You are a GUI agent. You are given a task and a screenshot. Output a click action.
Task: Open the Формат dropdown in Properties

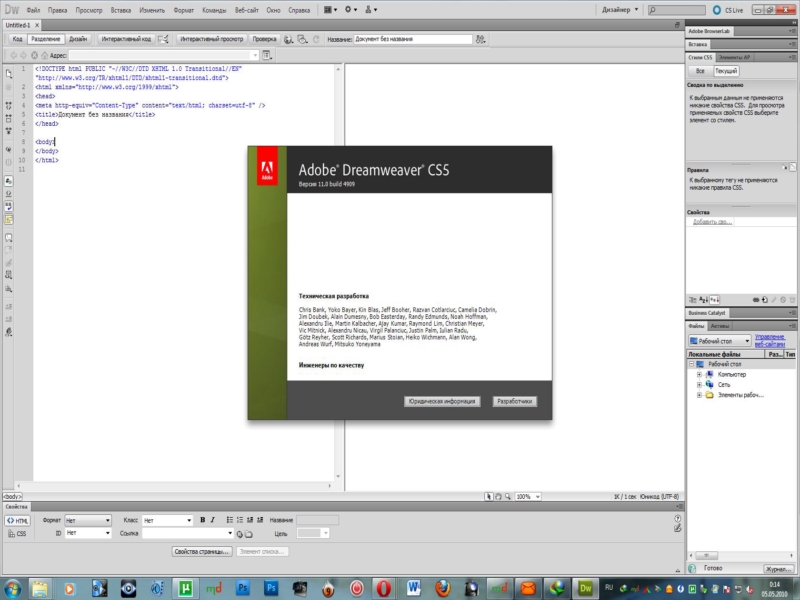pos(88,520)
